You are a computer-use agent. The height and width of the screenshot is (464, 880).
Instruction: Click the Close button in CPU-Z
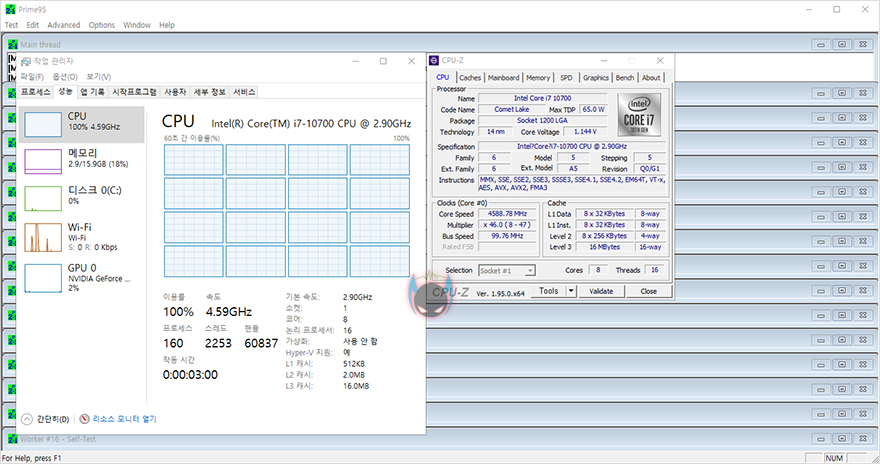648,291
